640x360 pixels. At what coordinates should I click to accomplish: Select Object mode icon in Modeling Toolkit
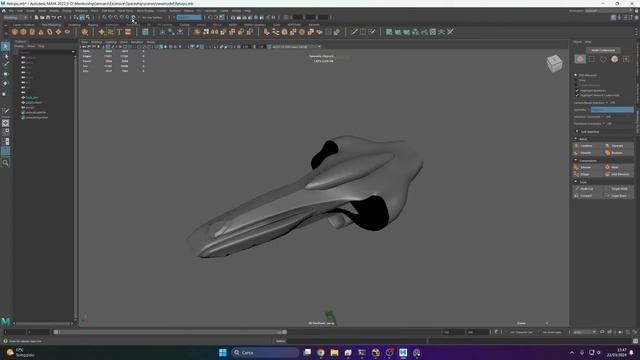click(580, 59)
